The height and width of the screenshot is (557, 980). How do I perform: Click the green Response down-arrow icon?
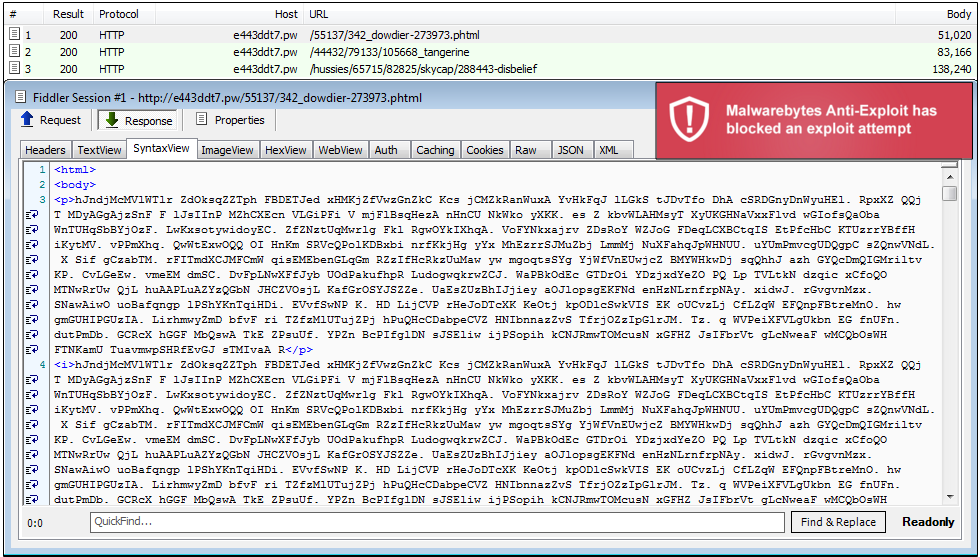(111, 120)
